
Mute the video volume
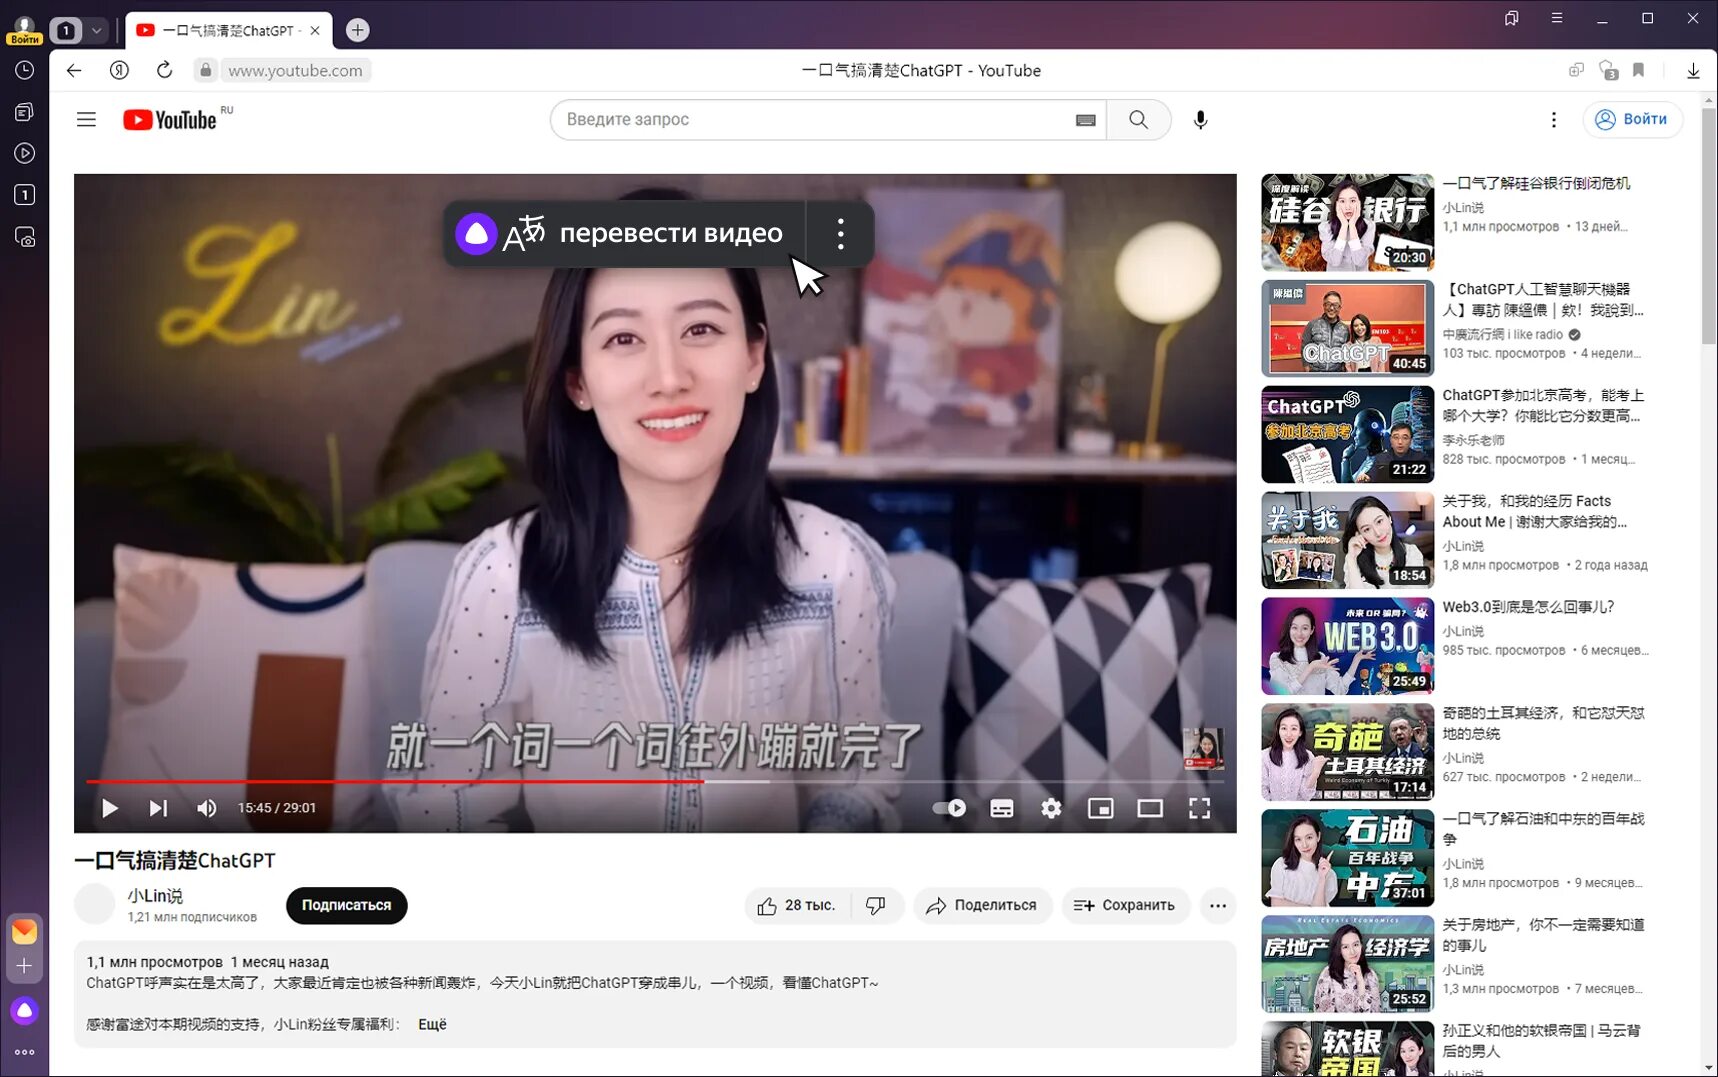pos(207,808)
